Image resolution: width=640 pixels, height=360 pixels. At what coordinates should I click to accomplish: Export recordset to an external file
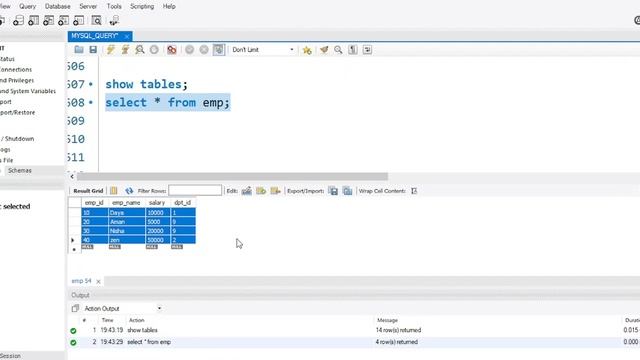[x=333, y=191]
